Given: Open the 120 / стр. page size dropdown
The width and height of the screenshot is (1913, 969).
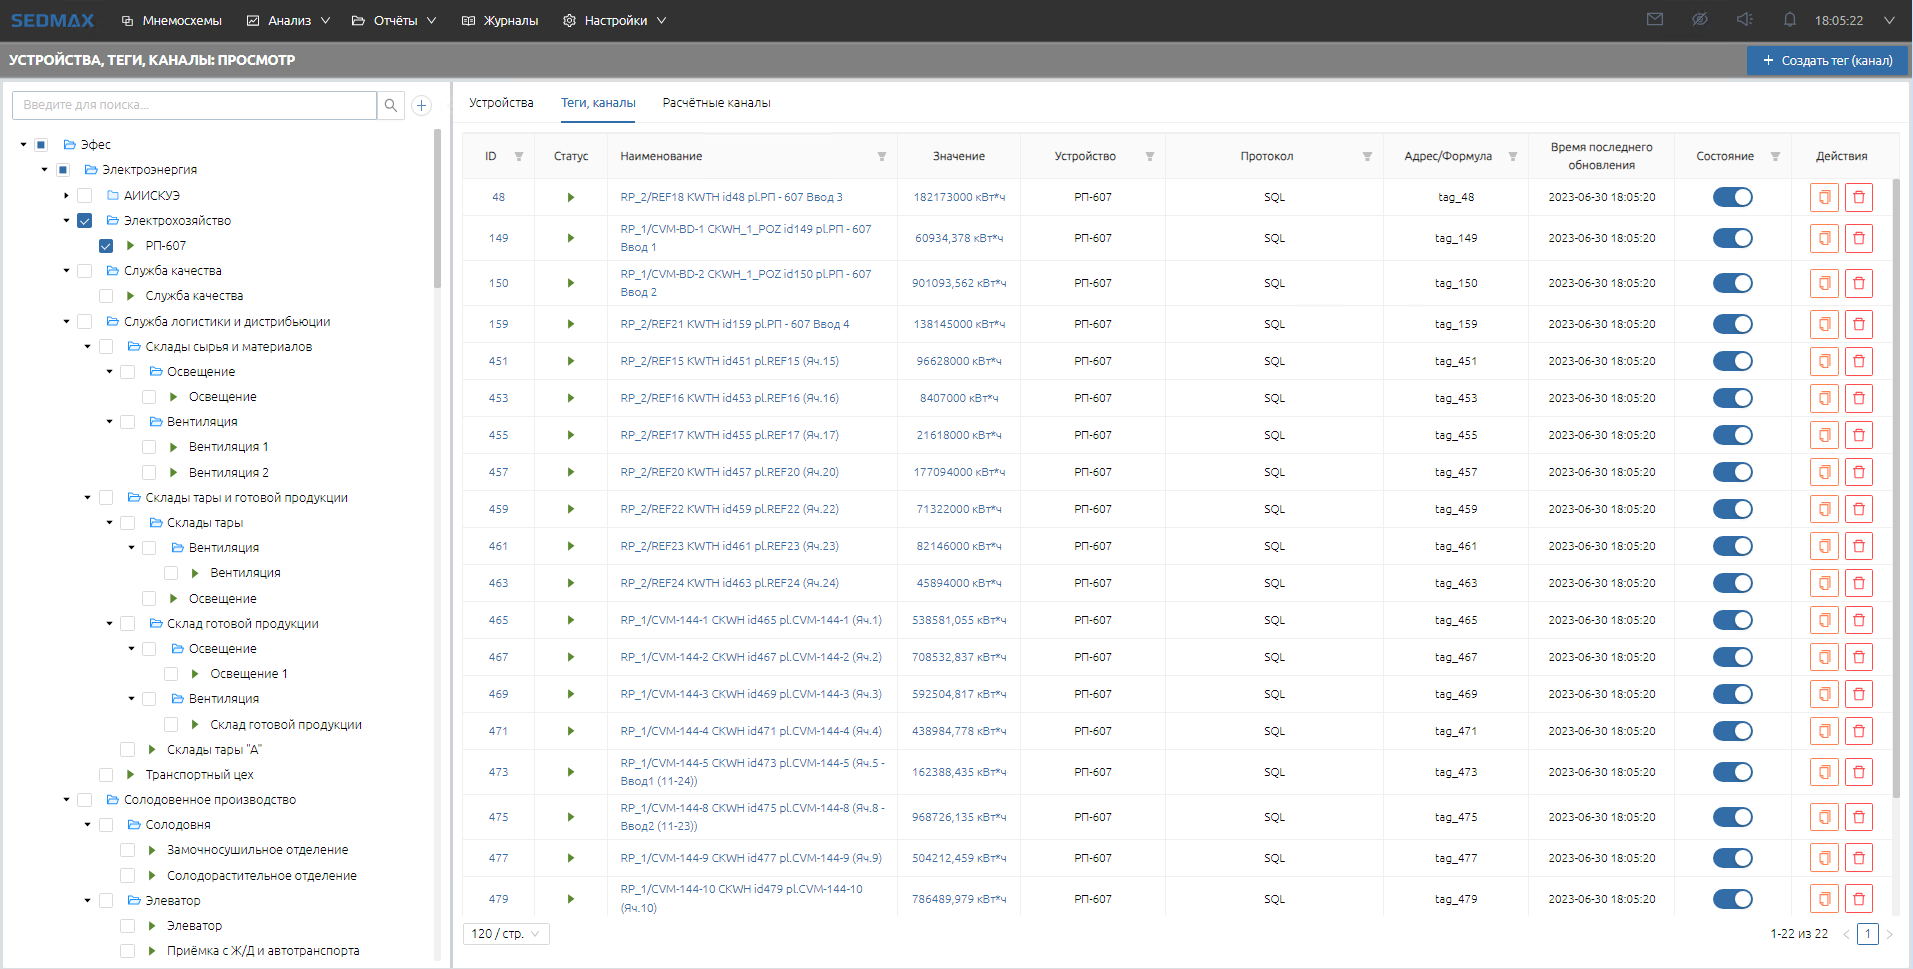Looking at the screenshot, I should tap(506, 934).
